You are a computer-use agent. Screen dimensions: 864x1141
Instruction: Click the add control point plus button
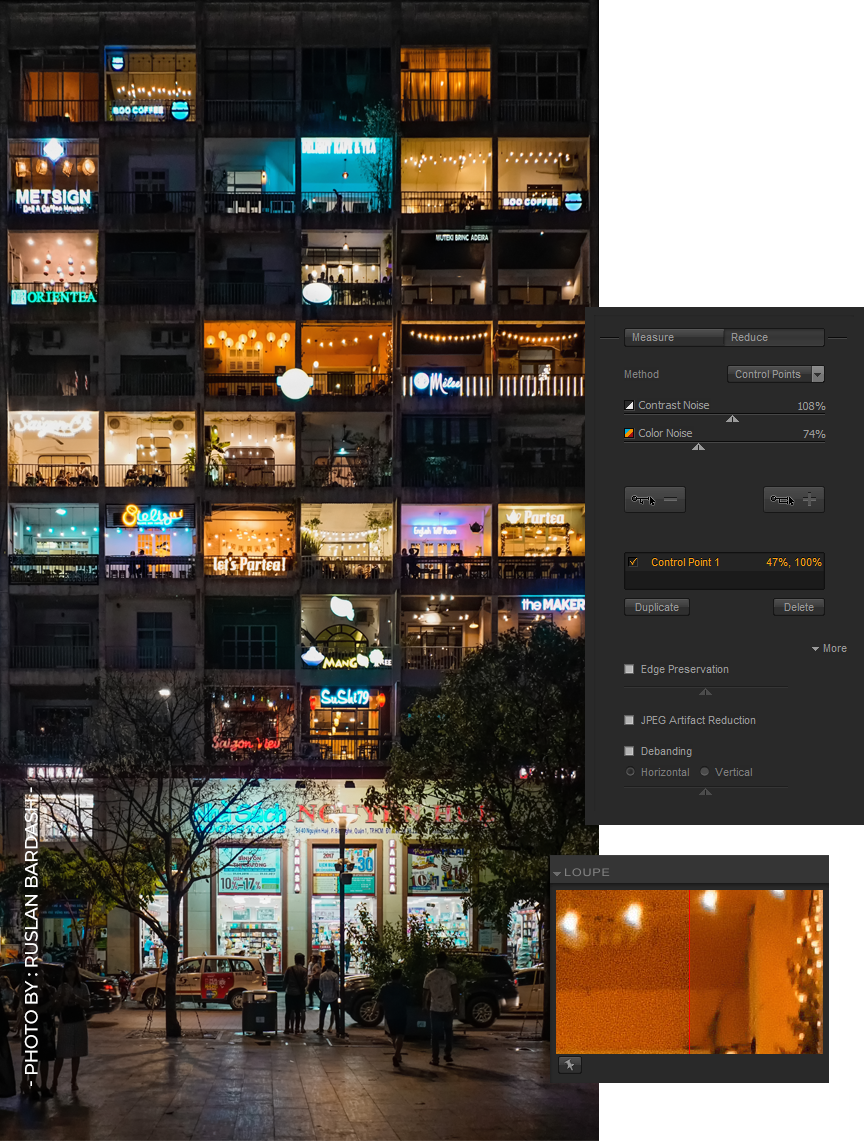click(x=793, y=500)
